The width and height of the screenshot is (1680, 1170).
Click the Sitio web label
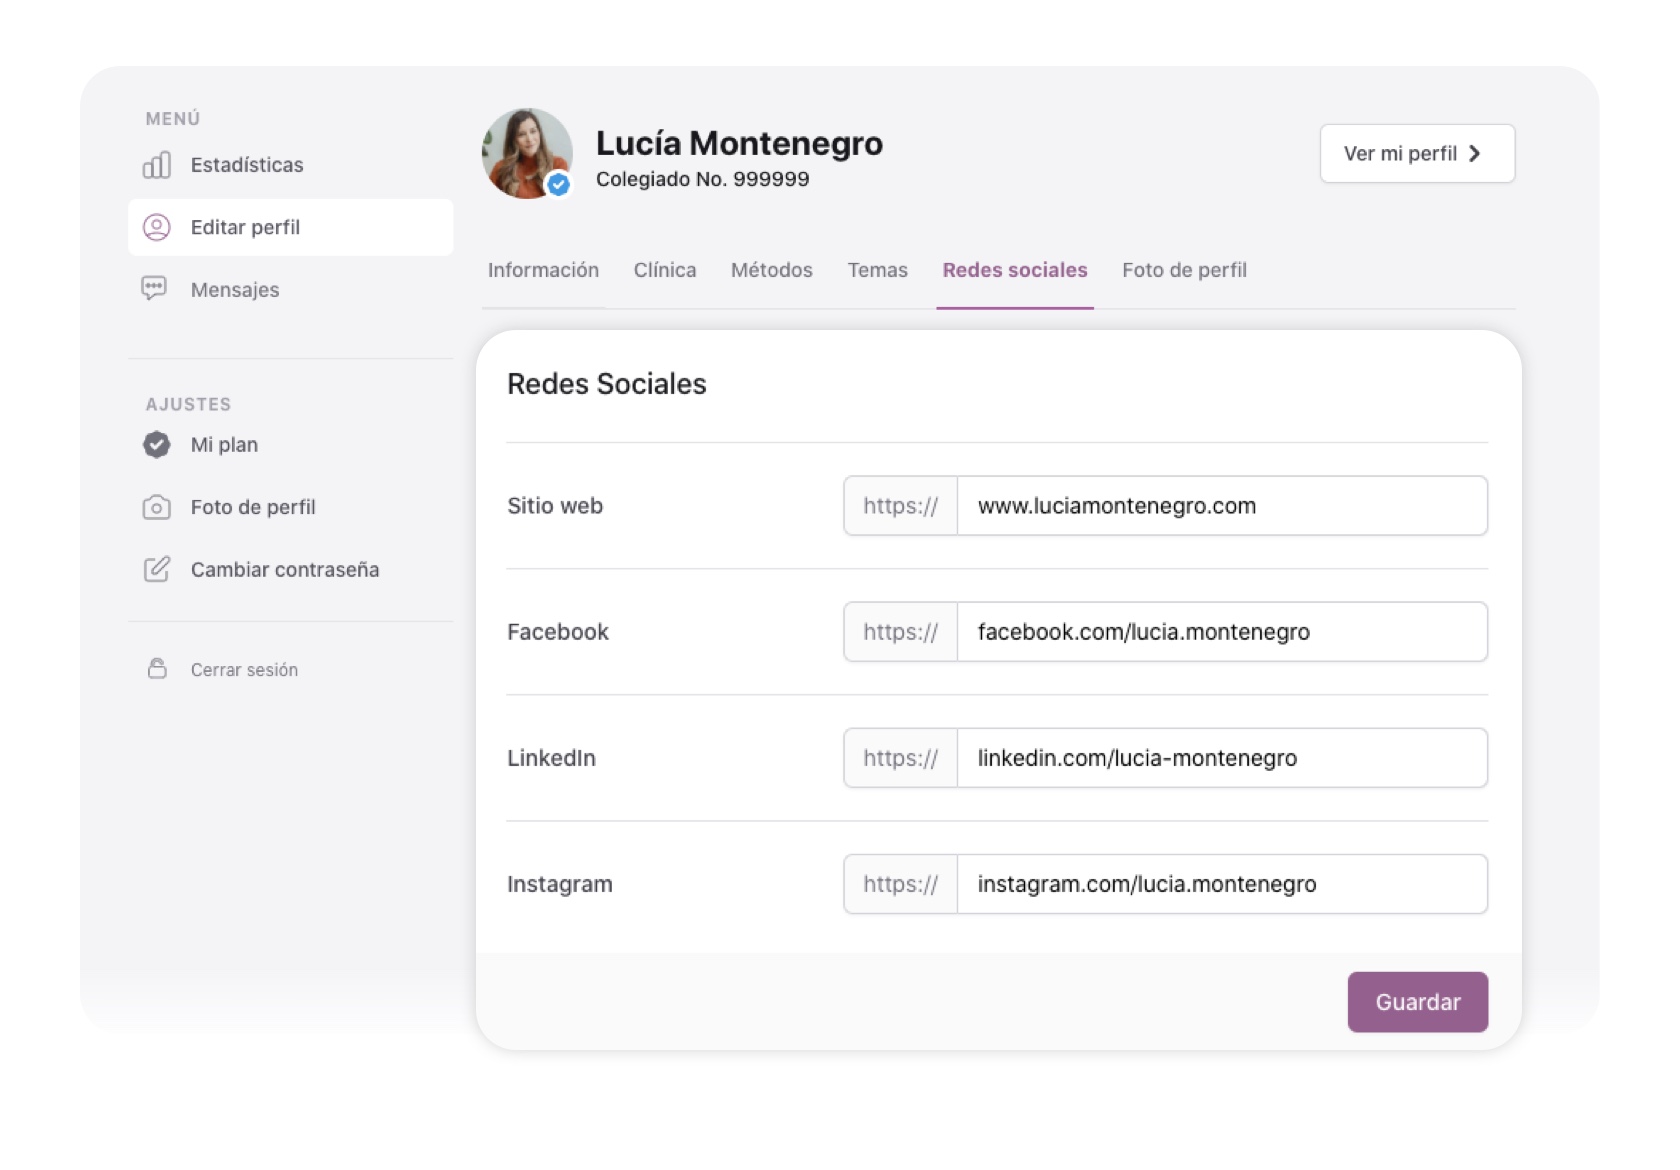click(555, 506)
